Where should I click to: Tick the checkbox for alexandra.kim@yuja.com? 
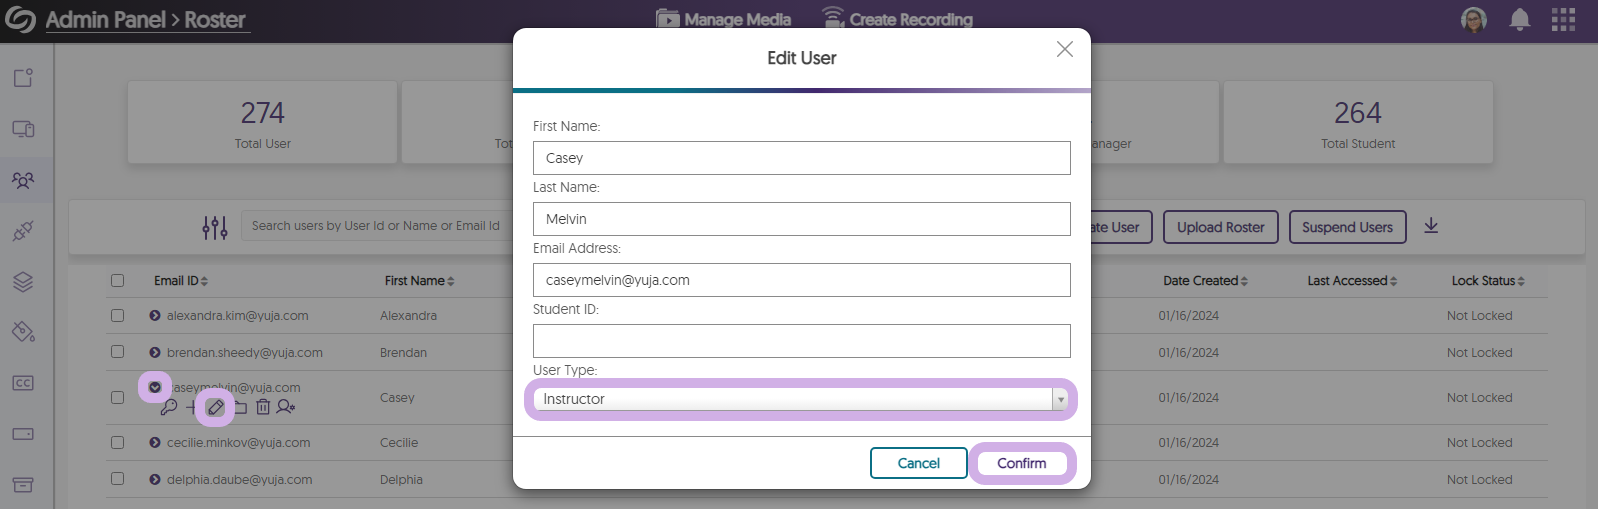point(118,316)
